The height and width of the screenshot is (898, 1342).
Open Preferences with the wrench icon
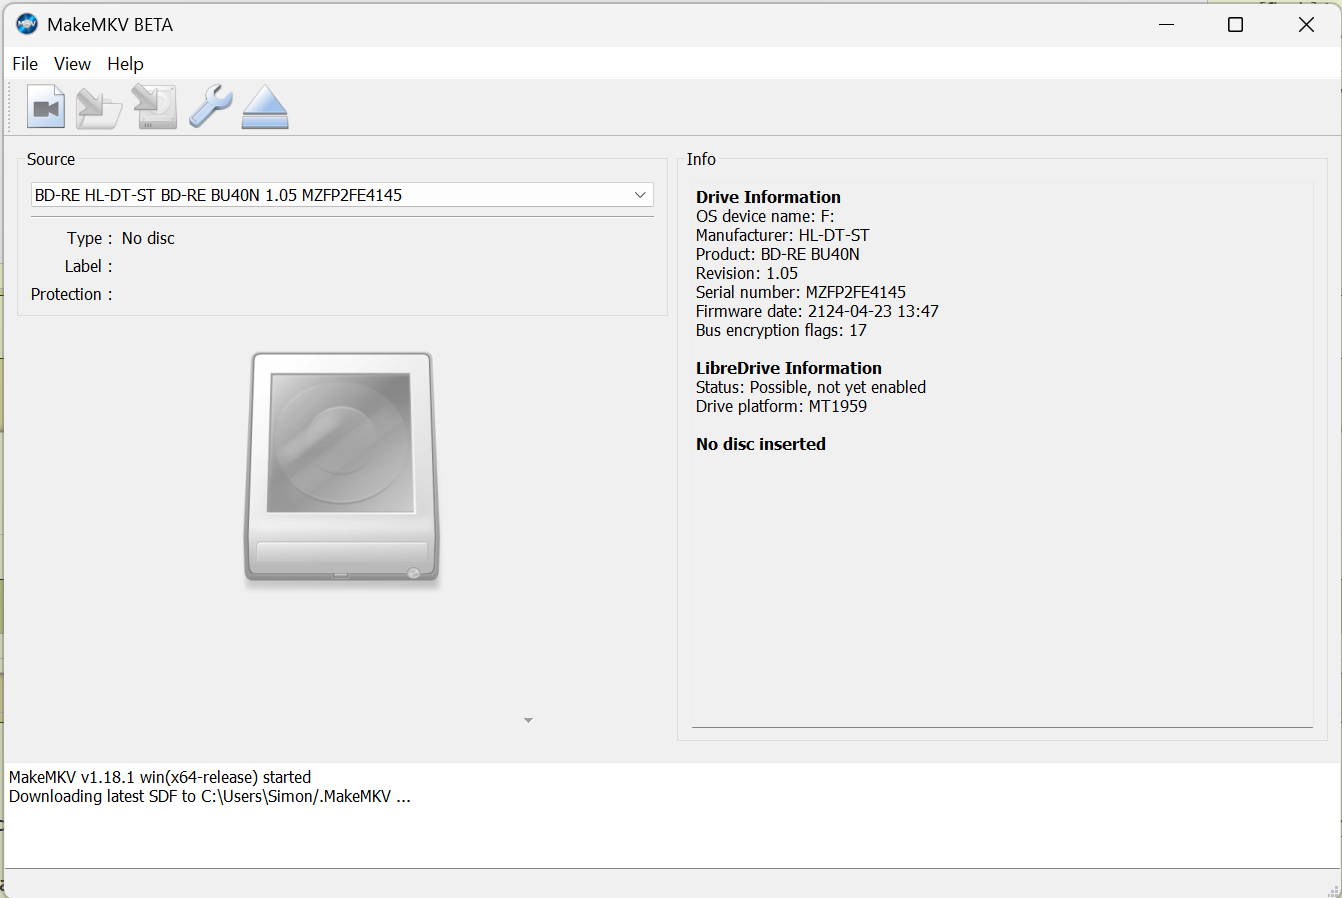point(210,106)
